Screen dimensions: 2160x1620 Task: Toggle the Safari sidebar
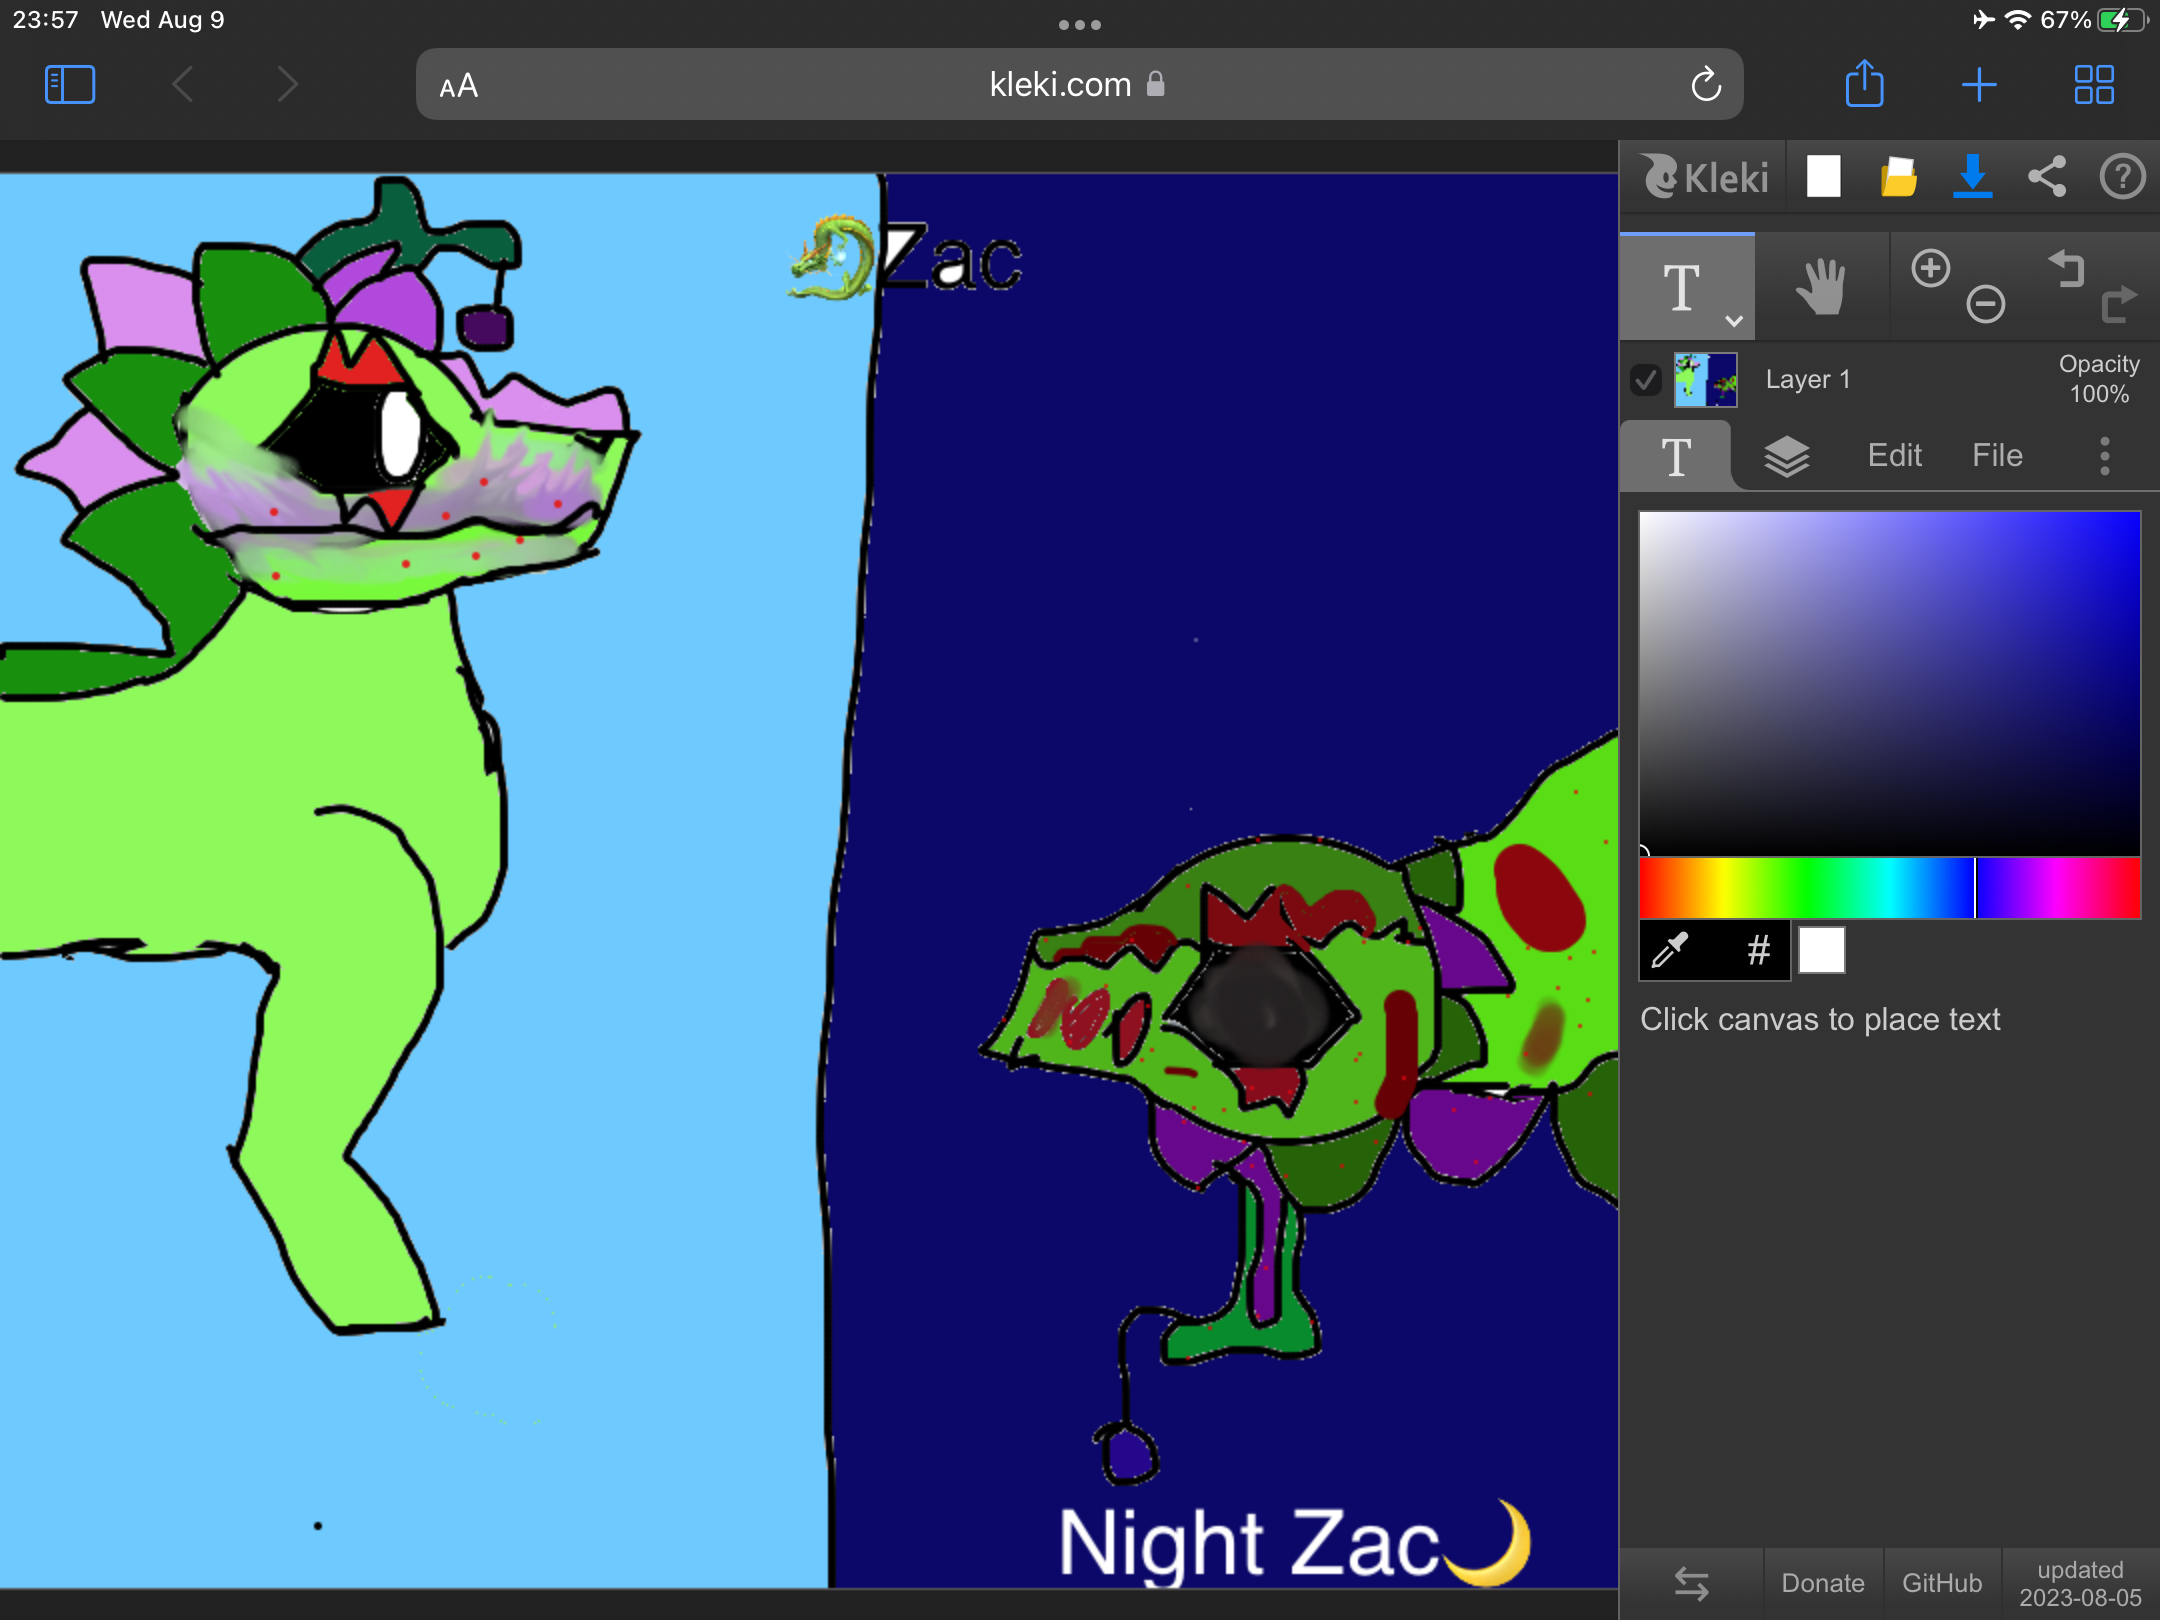pos(70,85)
